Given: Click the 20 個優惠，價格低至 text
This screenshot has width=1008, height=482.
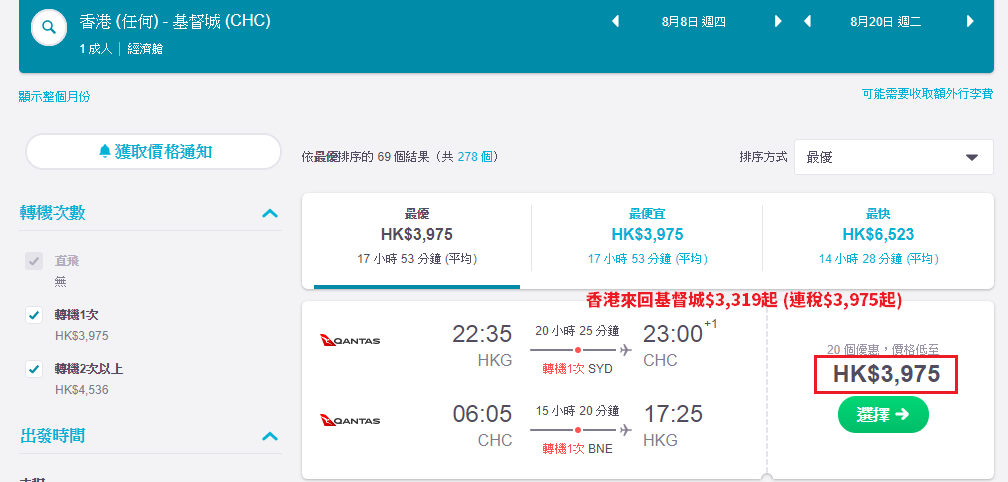Looking at the screenshot, I should (883, 350).
